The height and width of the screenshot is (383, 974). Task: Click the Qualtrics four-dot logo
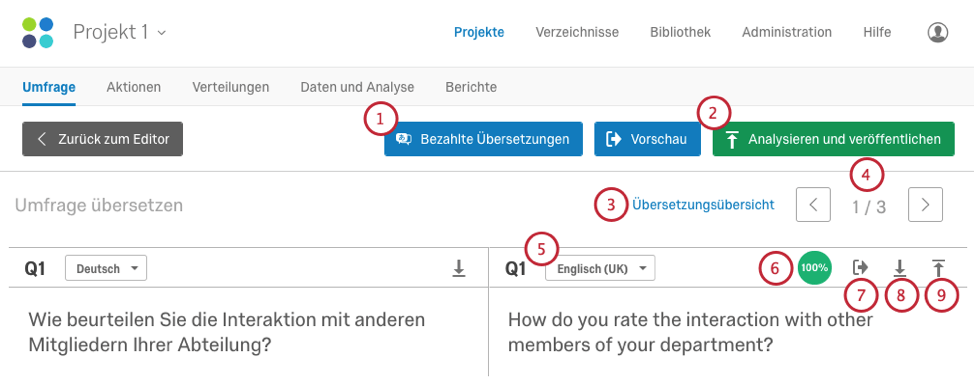(x=38, y=32)
